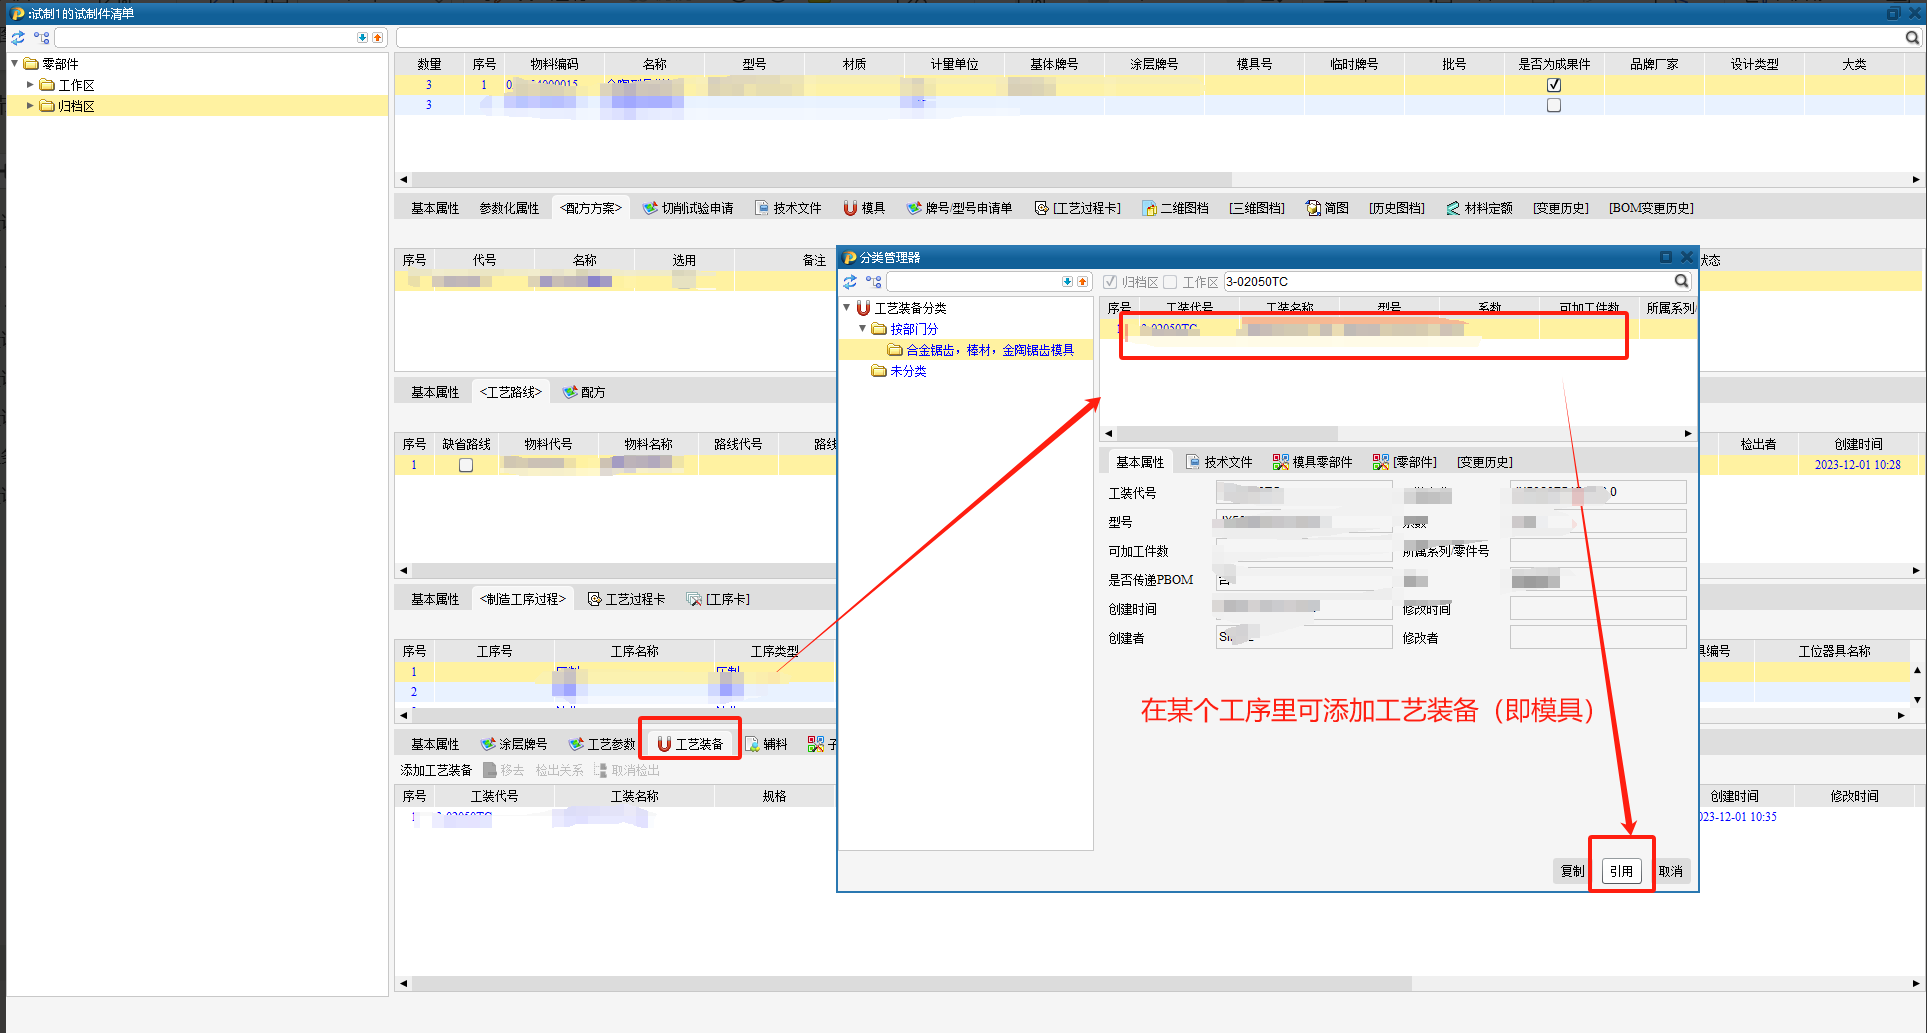Click the refresh icon in 分类管理器 toolbar
Image resolution: width=1927 pixels, height=1033 pixels.
850,282
